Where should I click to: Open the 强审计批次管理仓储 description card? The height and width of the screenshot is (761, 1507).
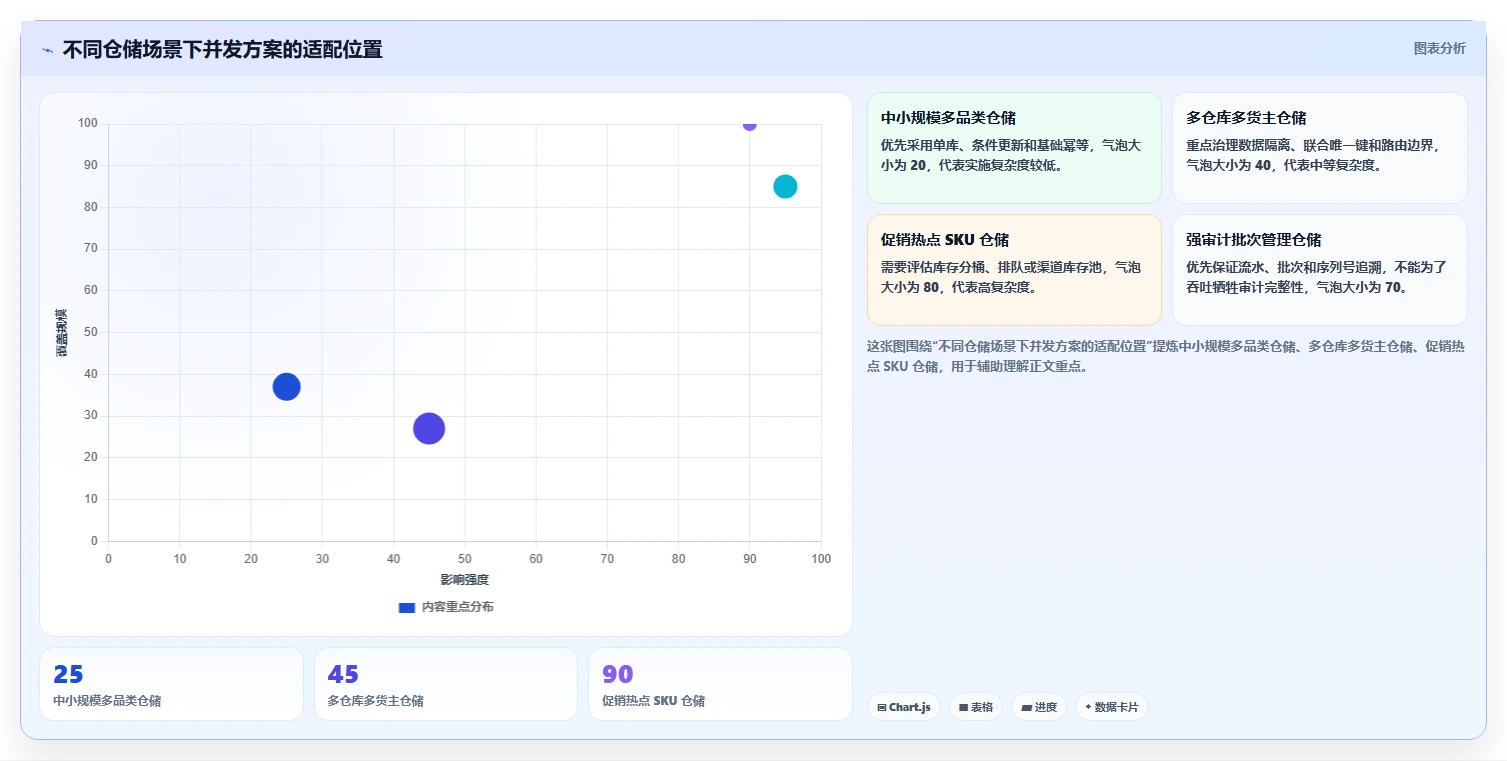click(x=1319, y=270)
